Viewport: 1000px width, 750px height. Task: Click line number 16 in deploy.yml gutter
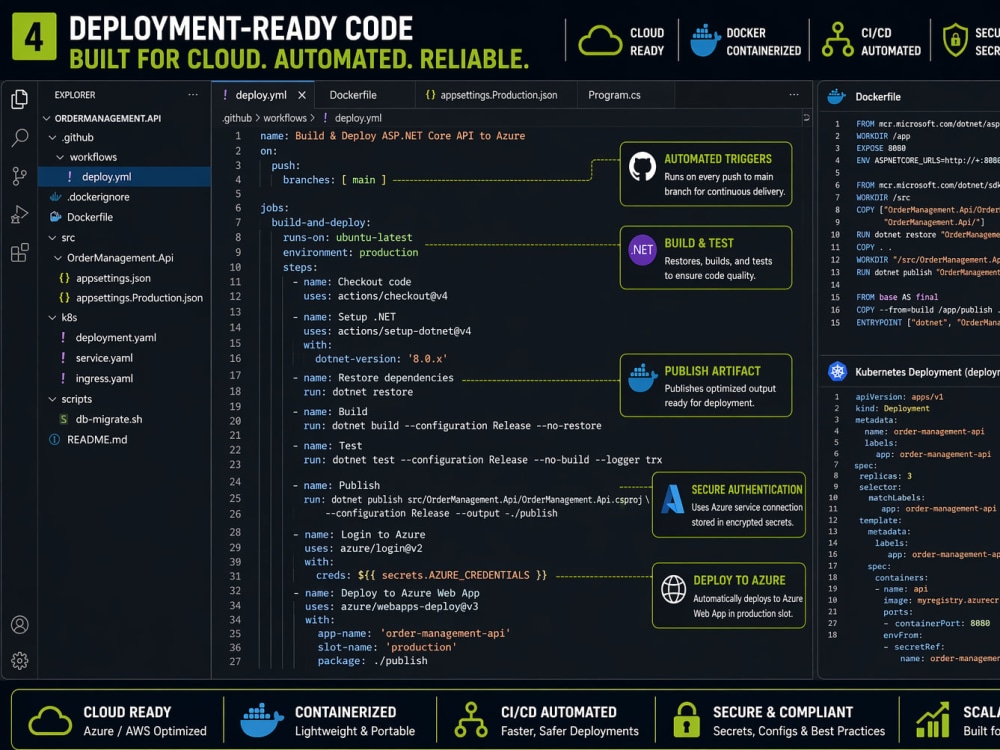click(x=235, y=358)
